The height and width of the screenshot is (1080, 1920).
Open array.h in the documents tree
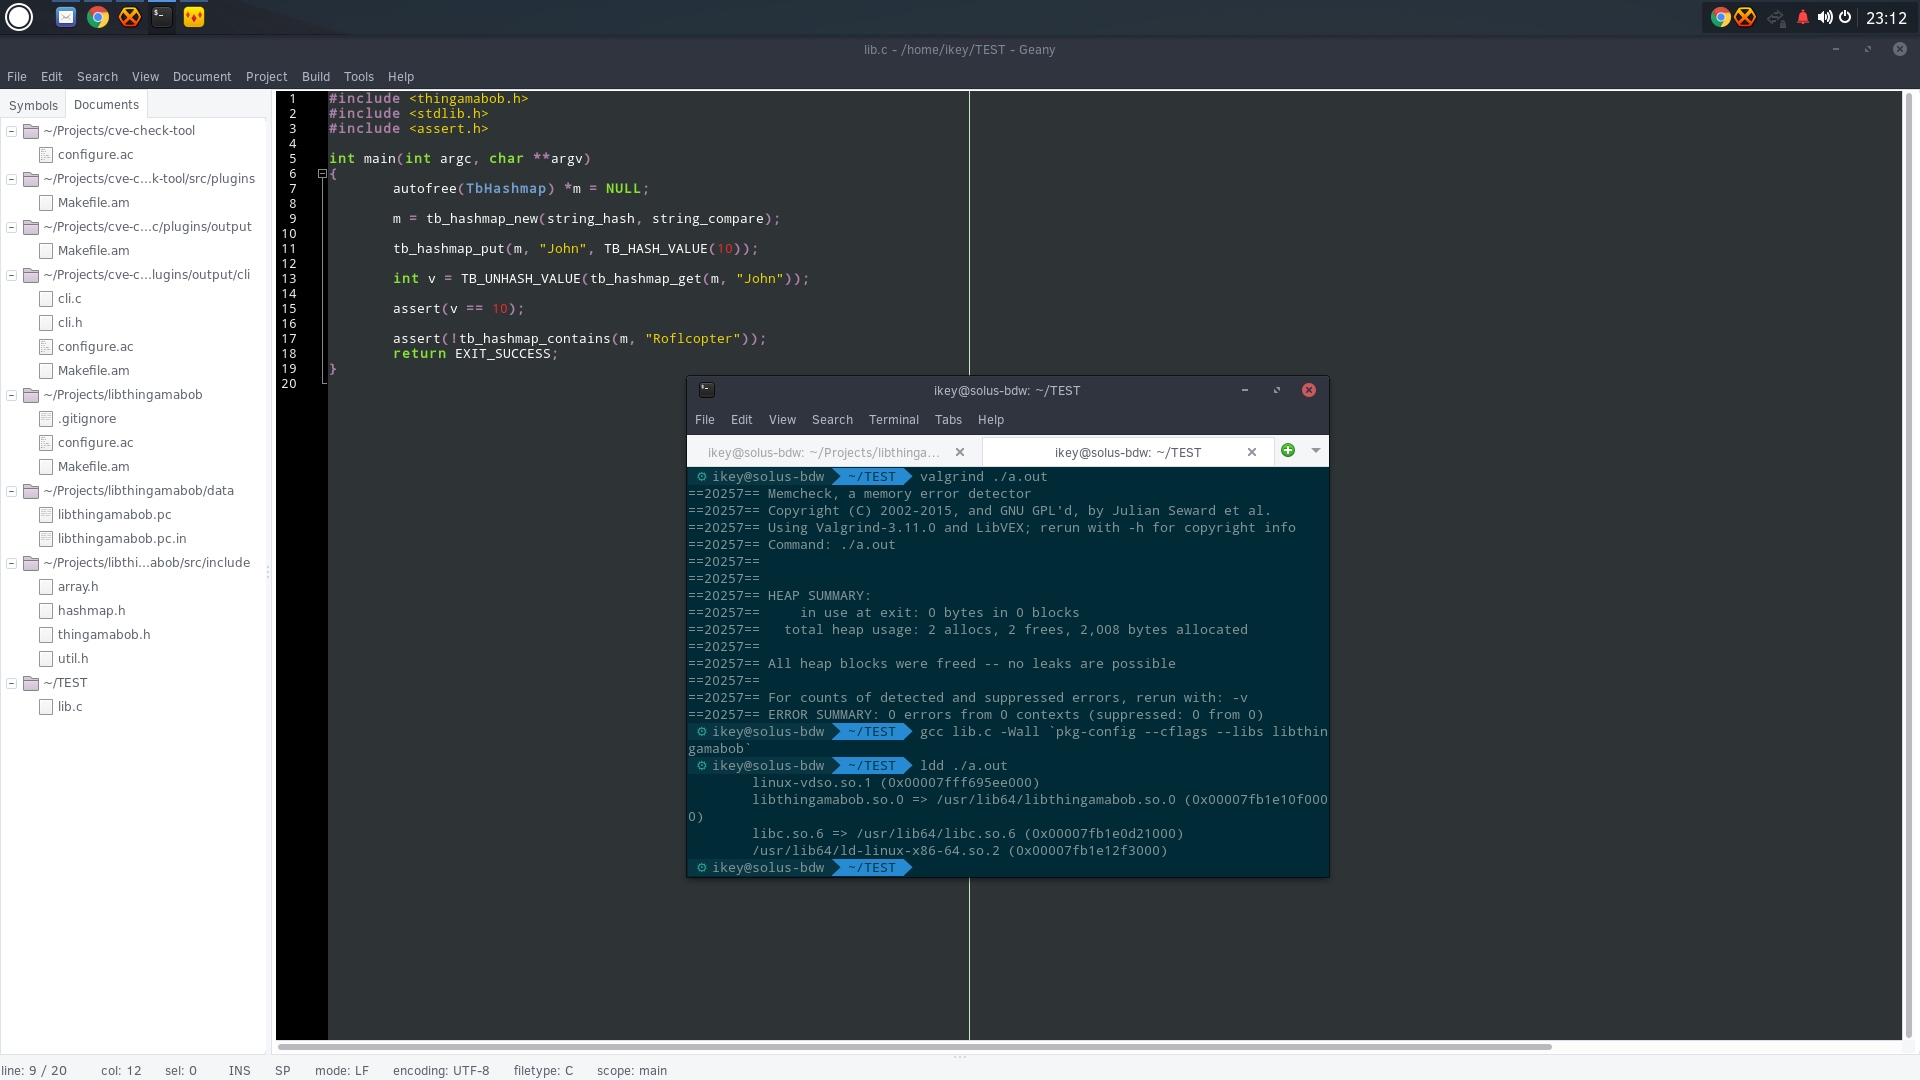tap(78, 586)
